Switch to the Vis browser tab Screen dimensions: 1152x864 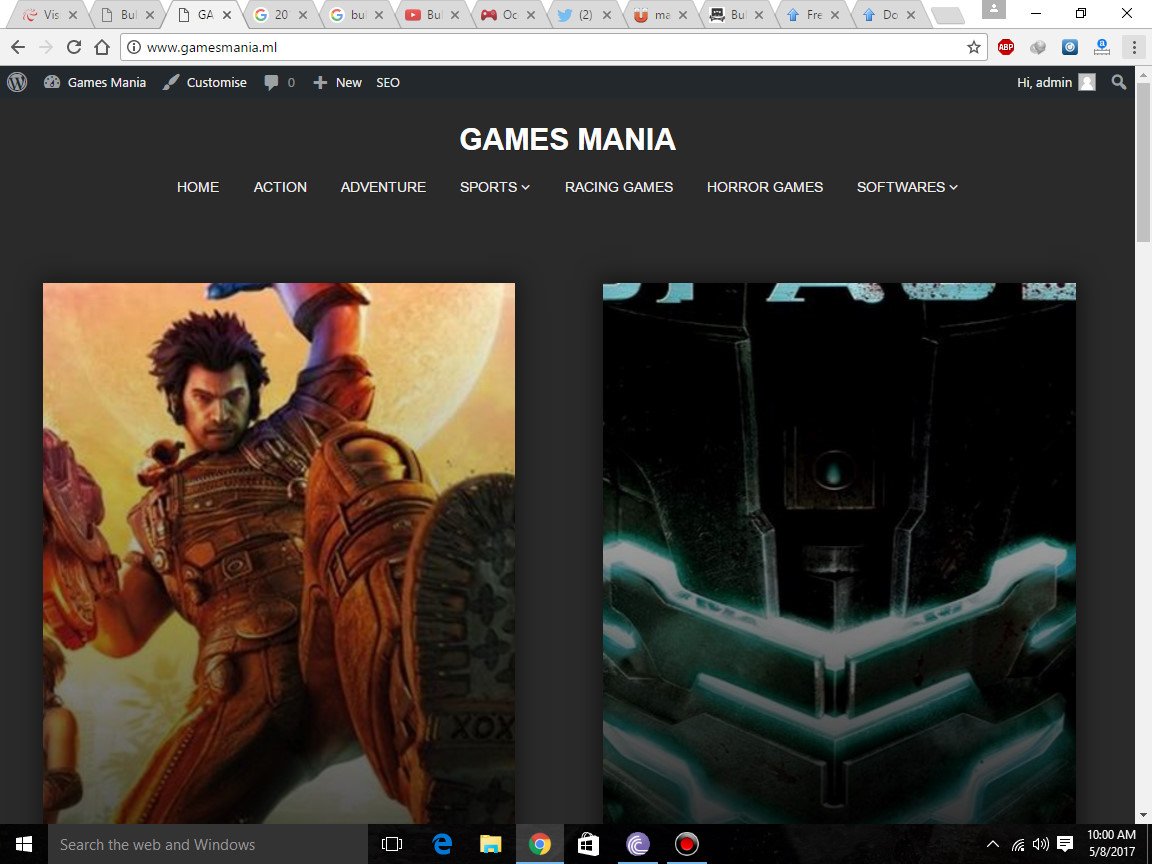tap(51, 15)
